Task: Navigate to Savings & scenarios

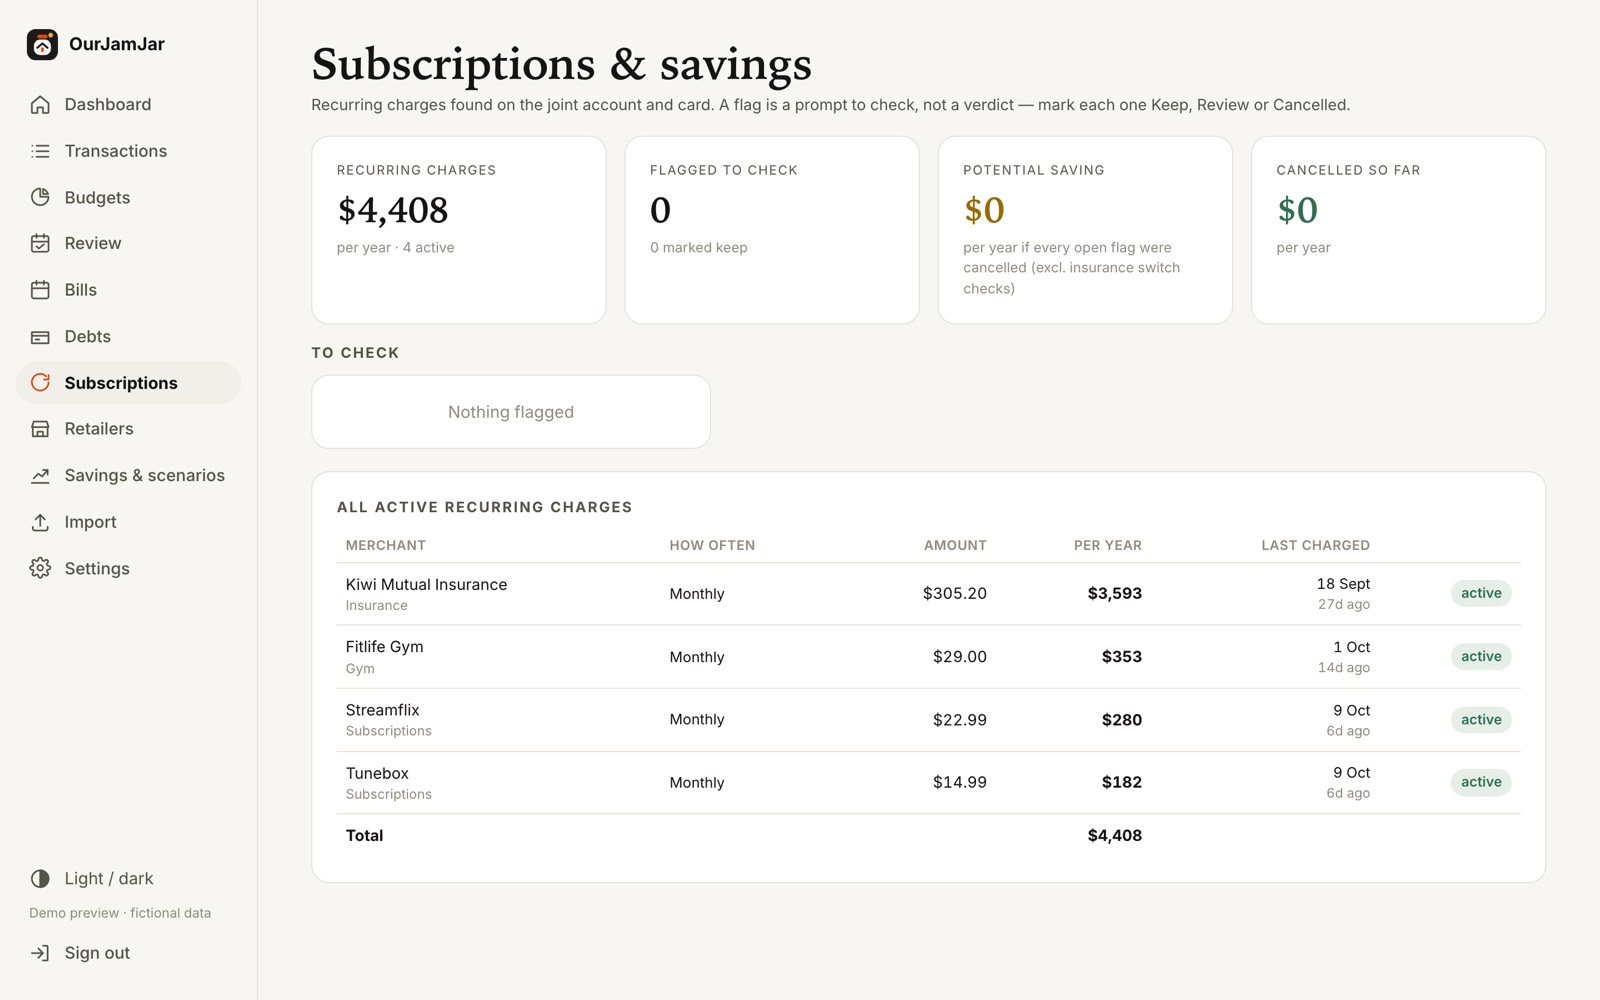Action: (145, 476)
